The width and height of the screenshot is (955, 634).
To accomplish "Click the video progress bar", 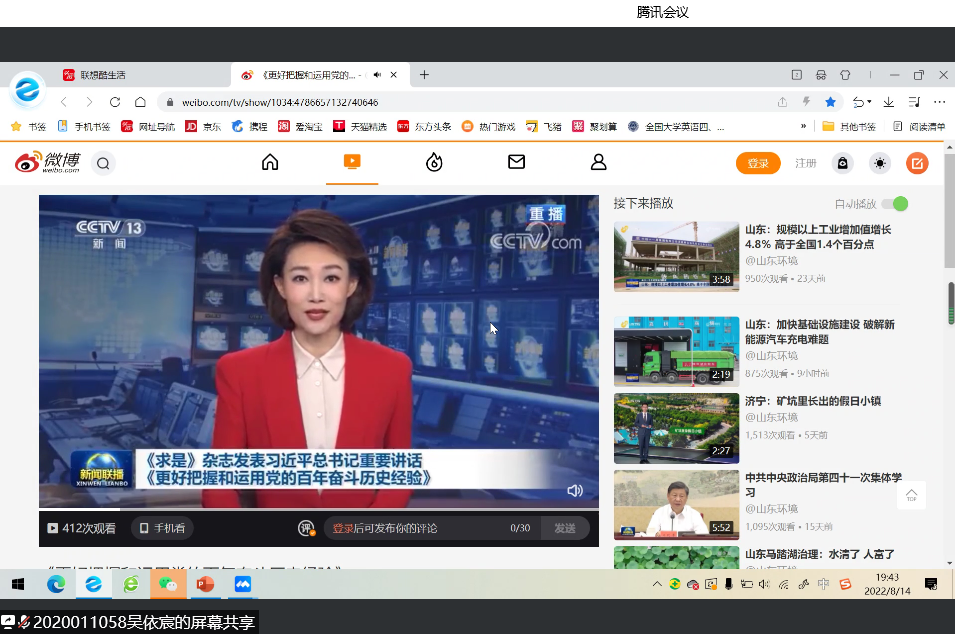I will (x=300, y=509).
